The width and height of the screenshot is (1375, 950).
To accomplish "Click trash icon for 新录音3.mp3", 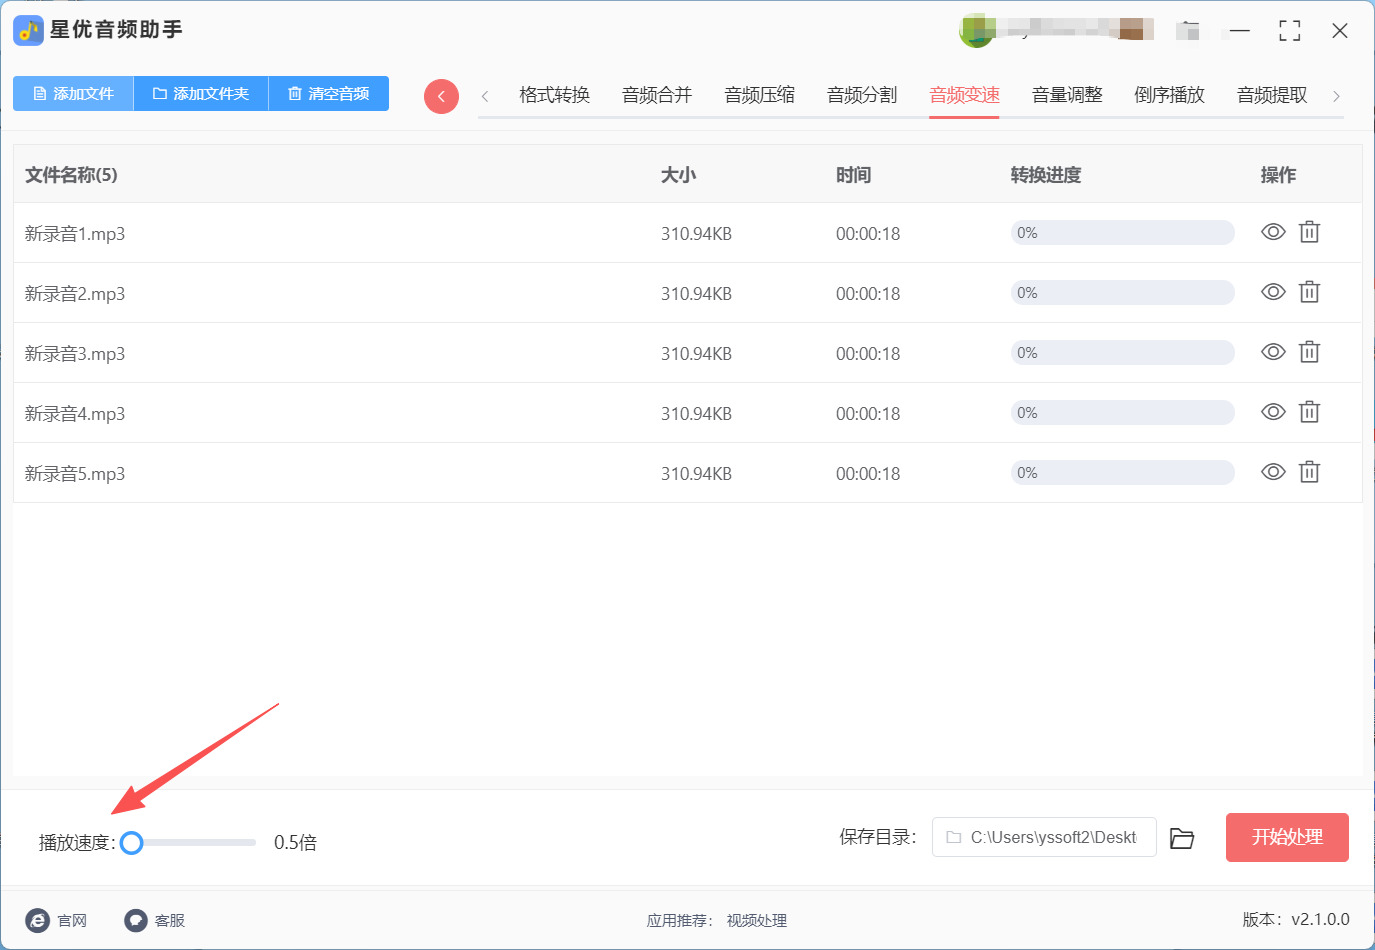I will (1309, 352).
